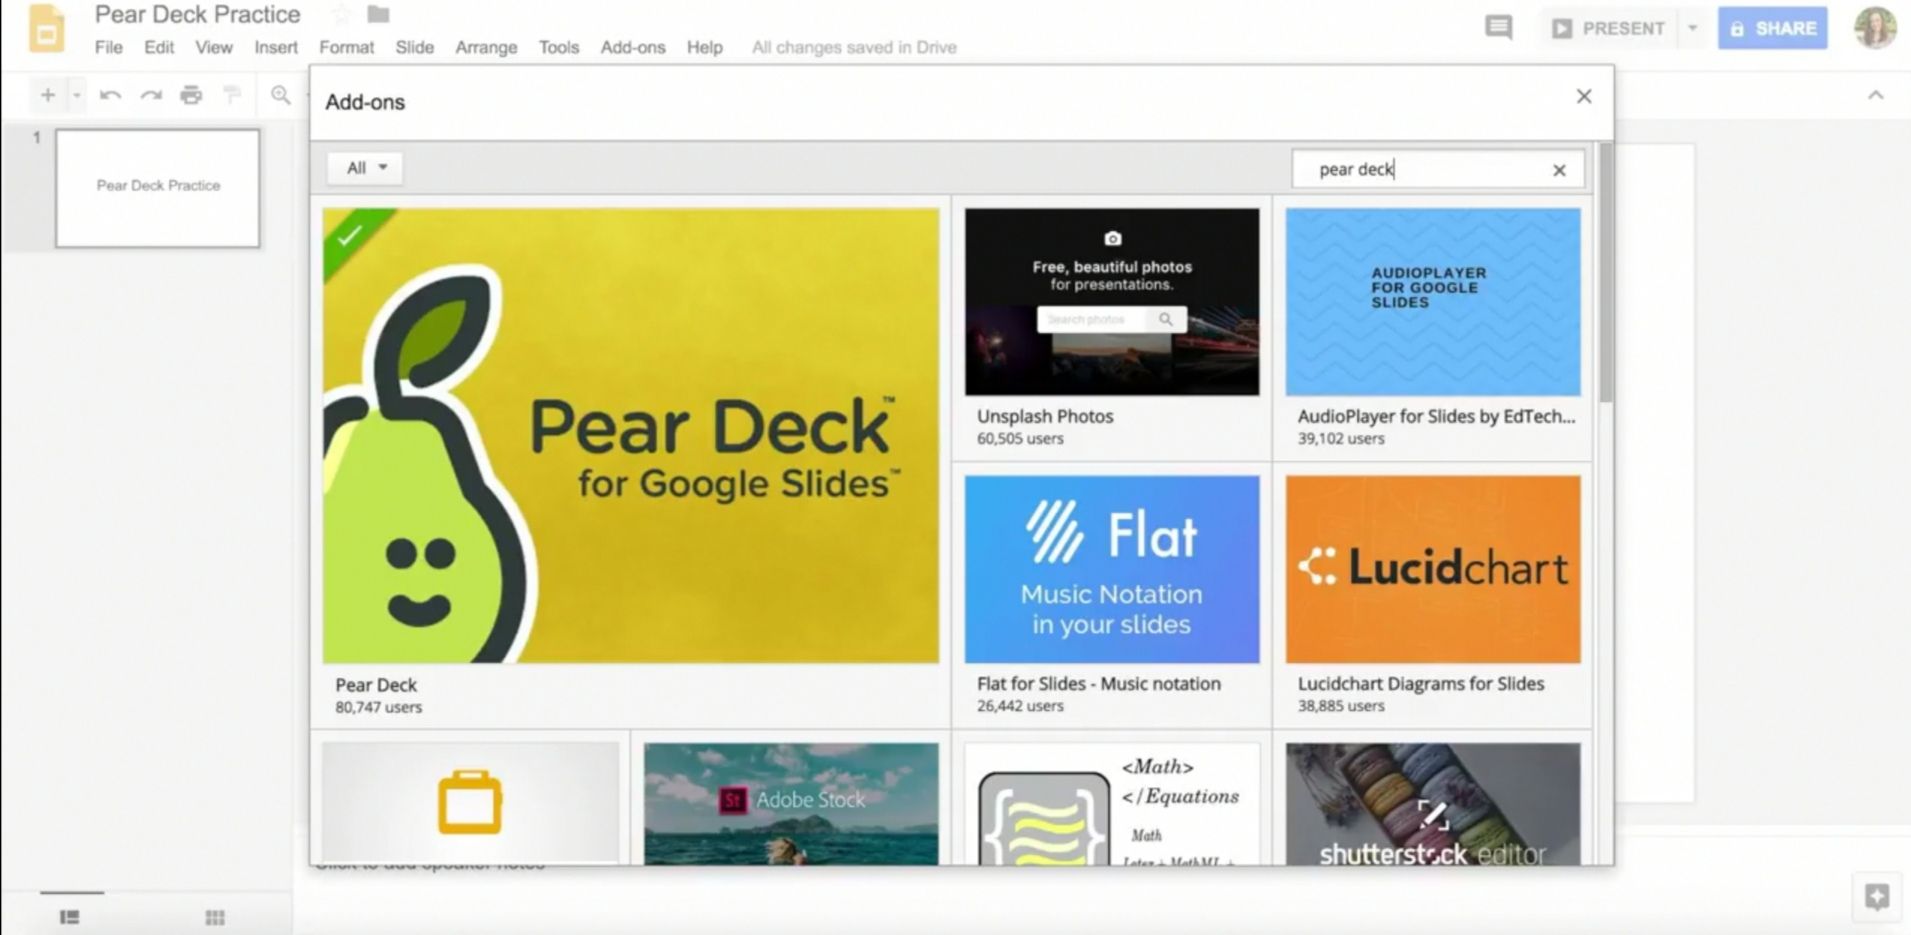Open the Slide menu
The height and width of the screenshot is (935, 1911).
click(414, 47)
